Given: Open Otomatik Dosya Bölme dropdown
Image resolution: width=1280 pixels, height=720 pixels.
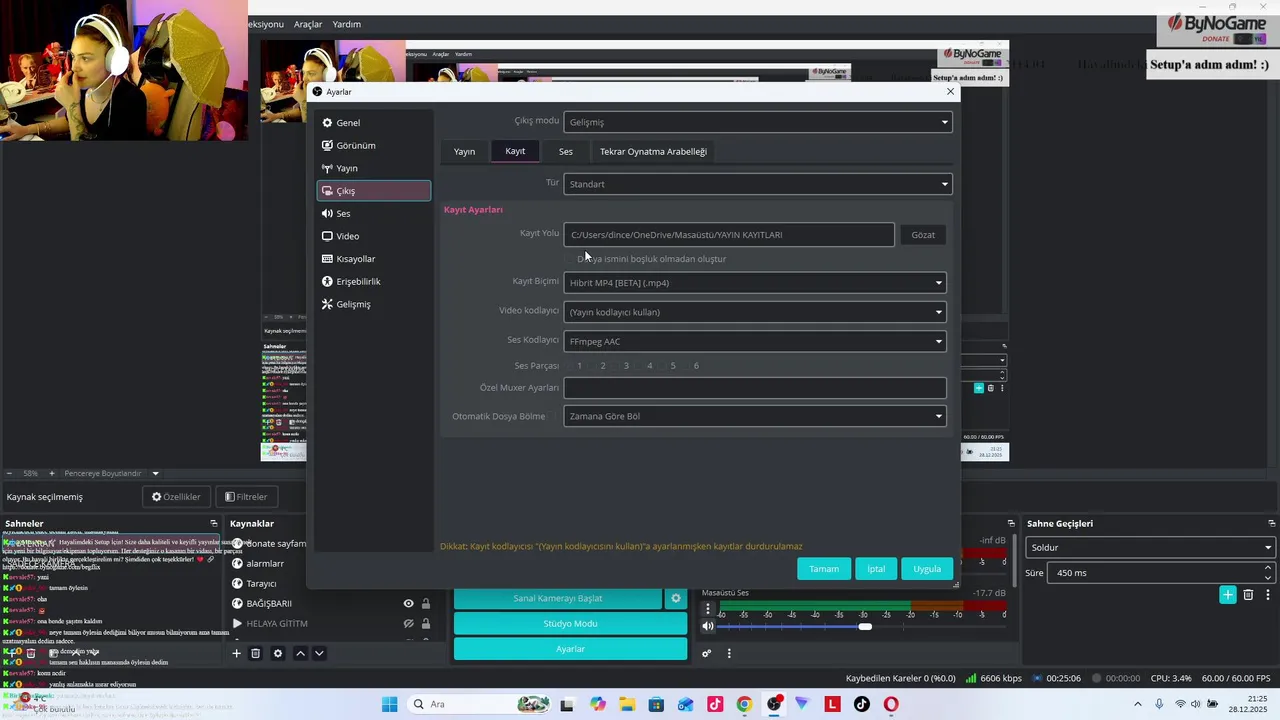Looking at the screenshot, I should pos(754,416).
